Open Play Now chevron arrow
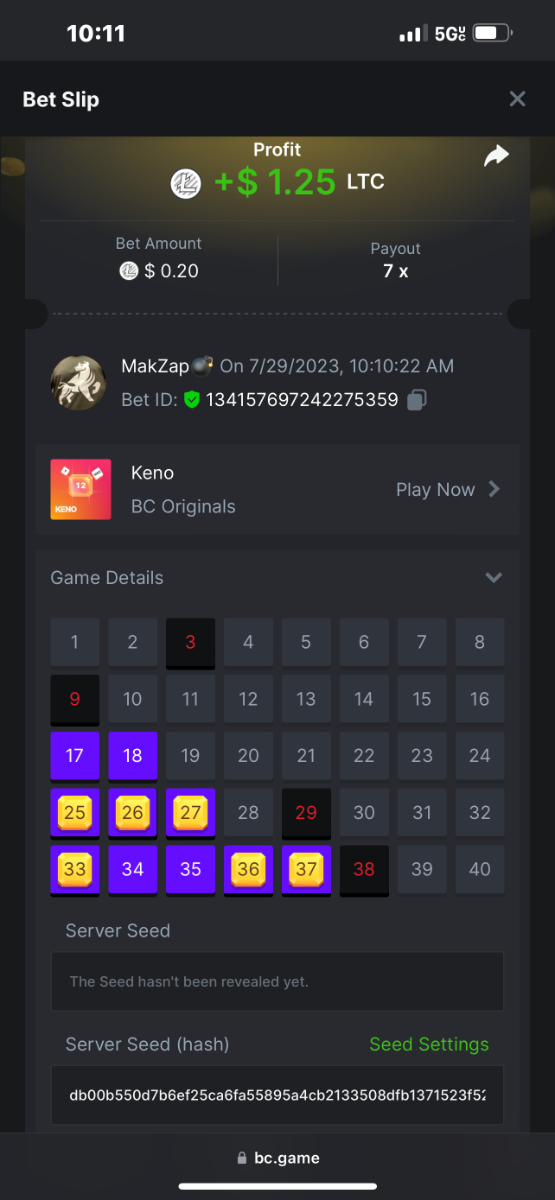 coord(494,489)
